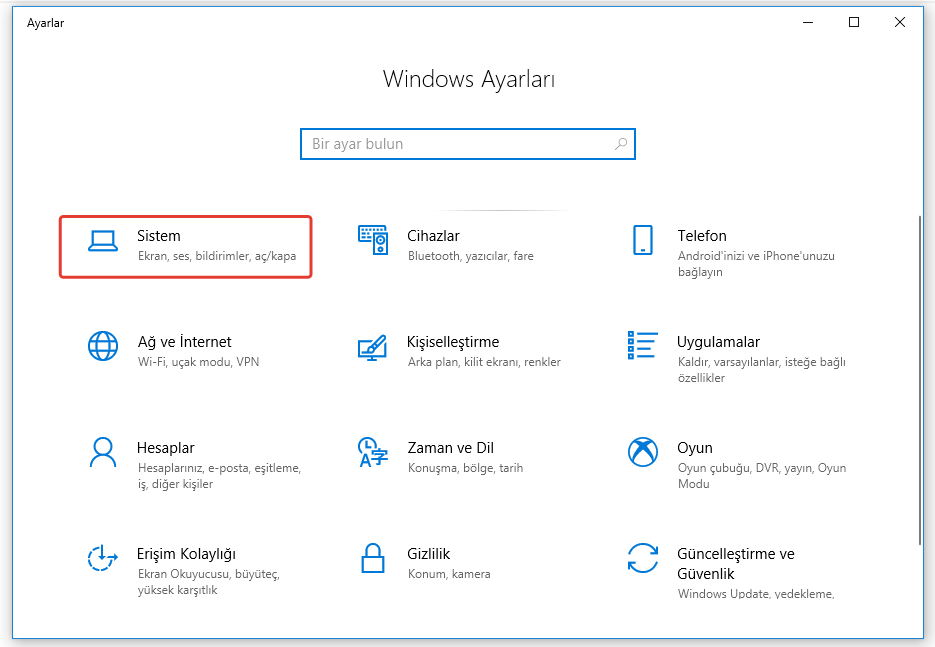Open Erişim Kolaylığı dashed clock icon

(x=103, y=558)
